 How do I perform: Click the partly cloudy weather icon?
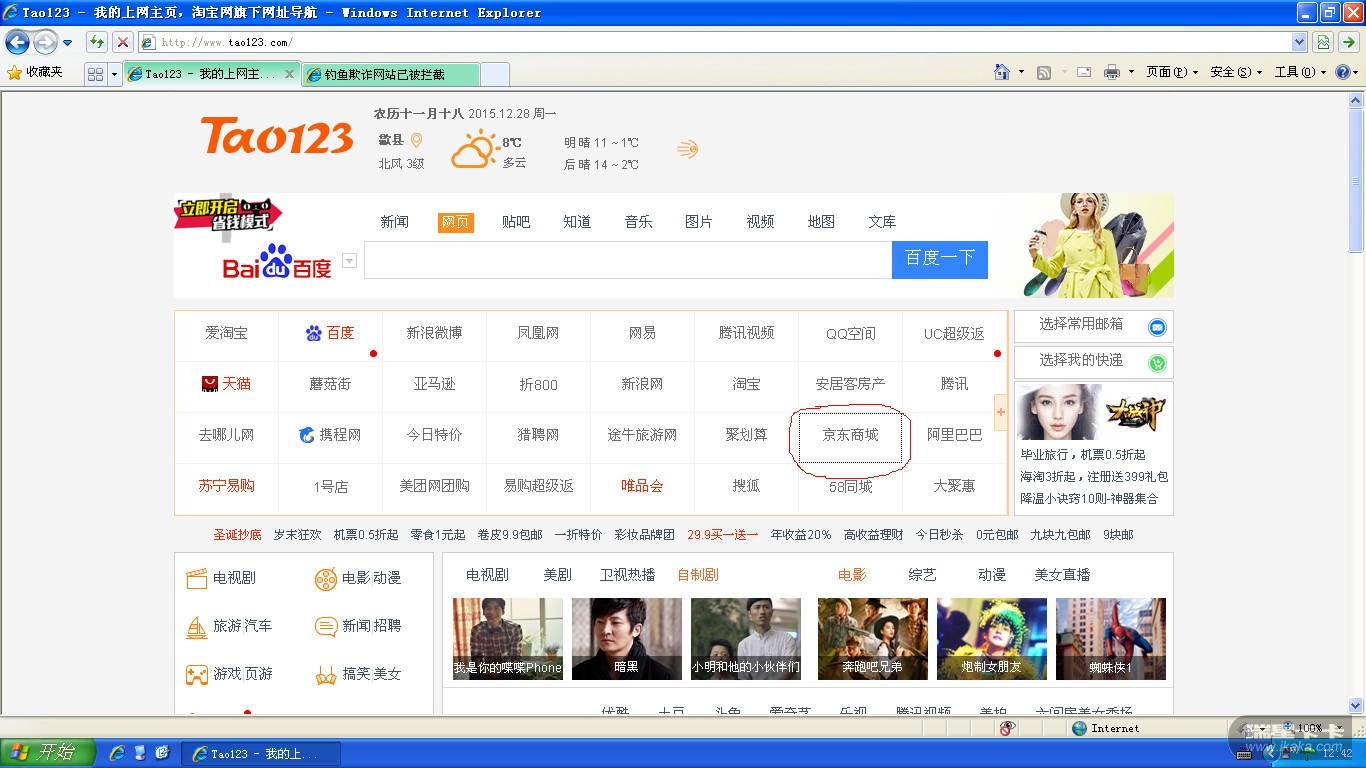click(474, 150)
